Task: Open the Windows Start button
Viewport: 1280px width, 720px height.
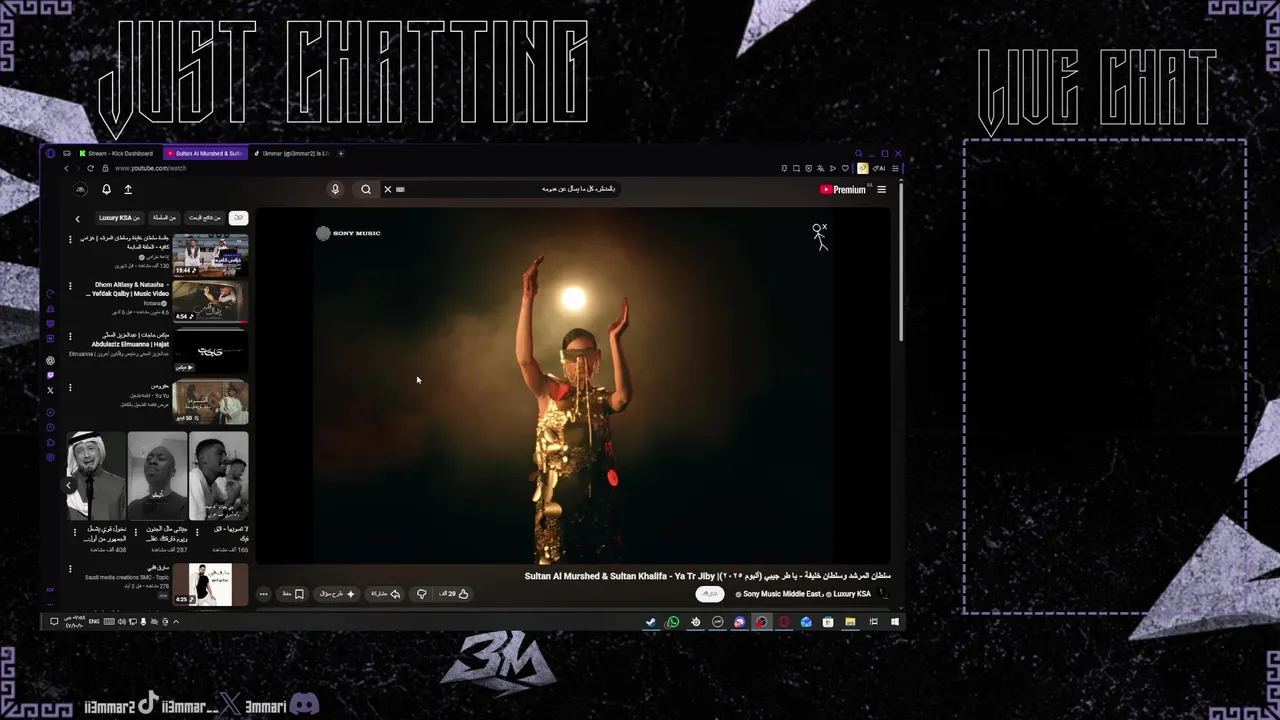Action: click(895, 622)
